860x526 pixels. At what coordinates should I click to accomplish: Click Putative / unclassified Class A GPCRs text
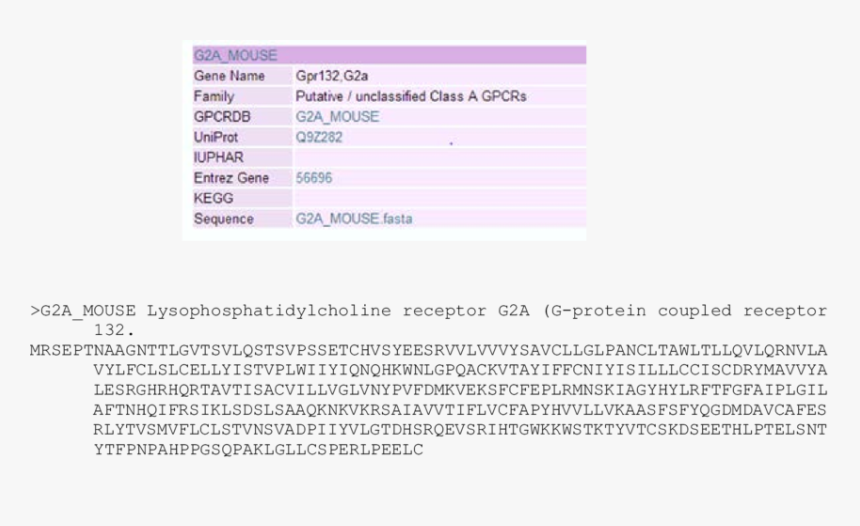pyautogui.click(x=411, y=97)
